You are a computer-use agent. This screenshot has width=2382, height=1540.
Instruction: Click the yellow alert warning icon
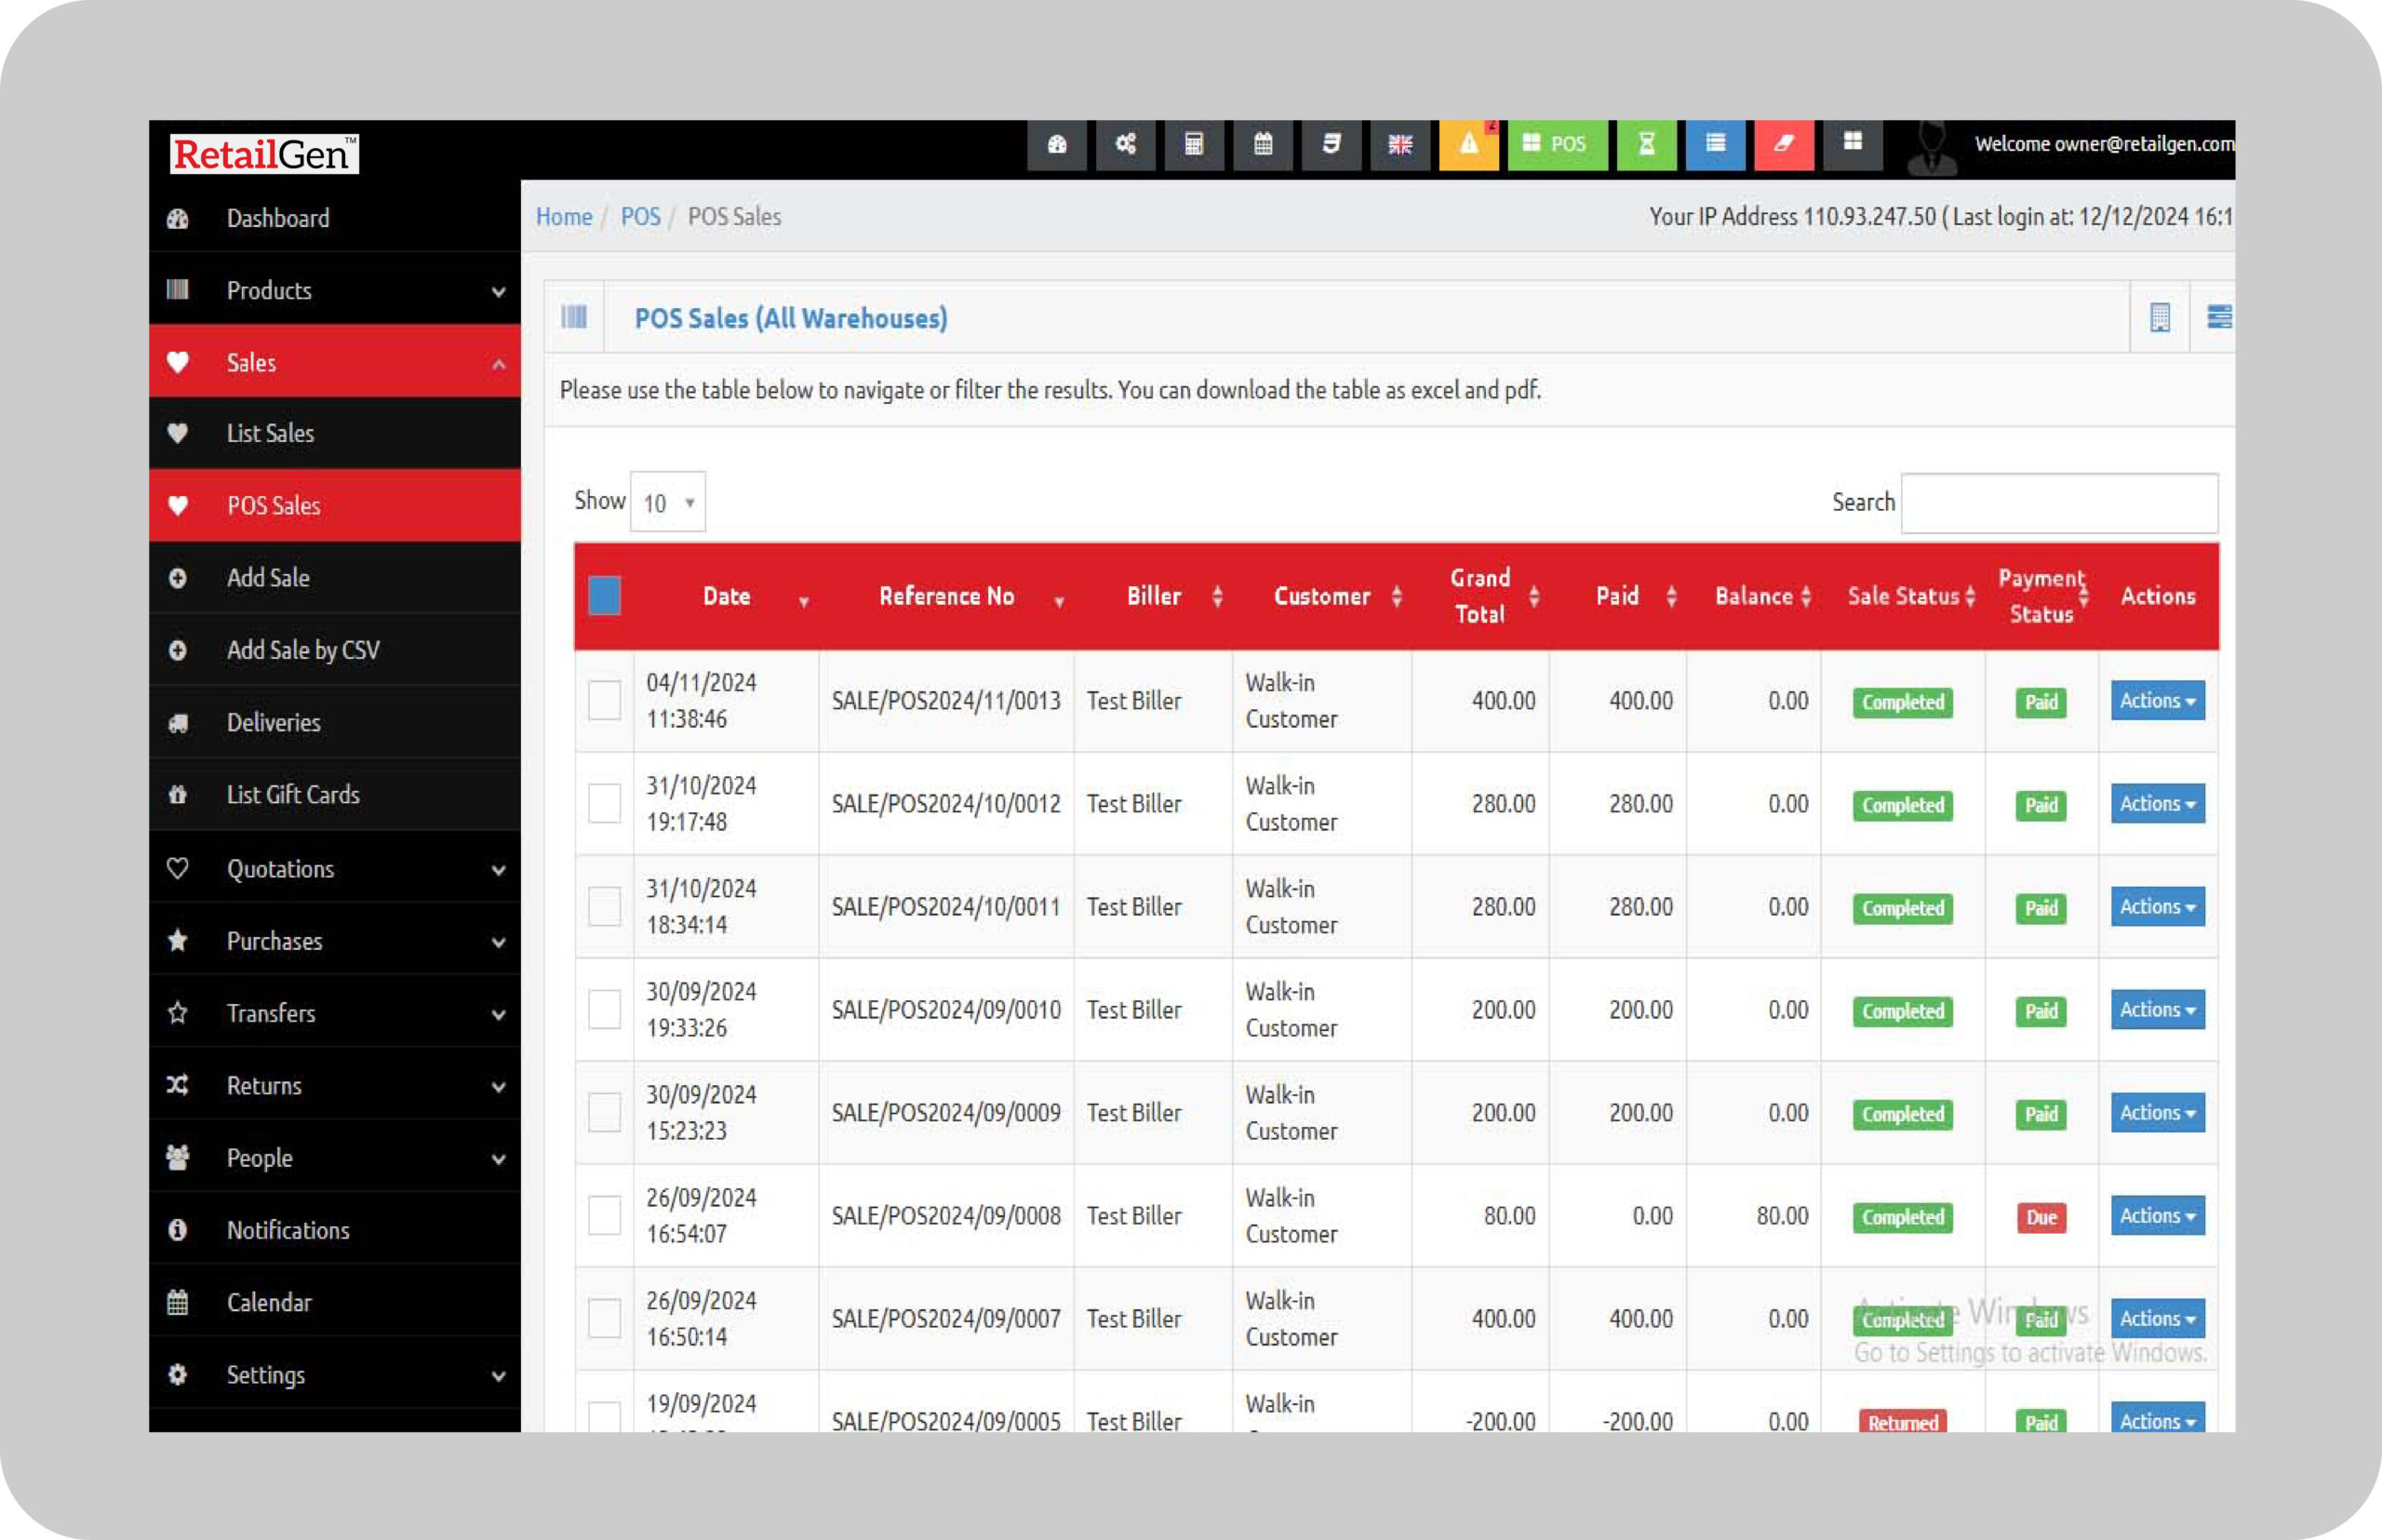pyautogui.click(x=1468, y=145)
